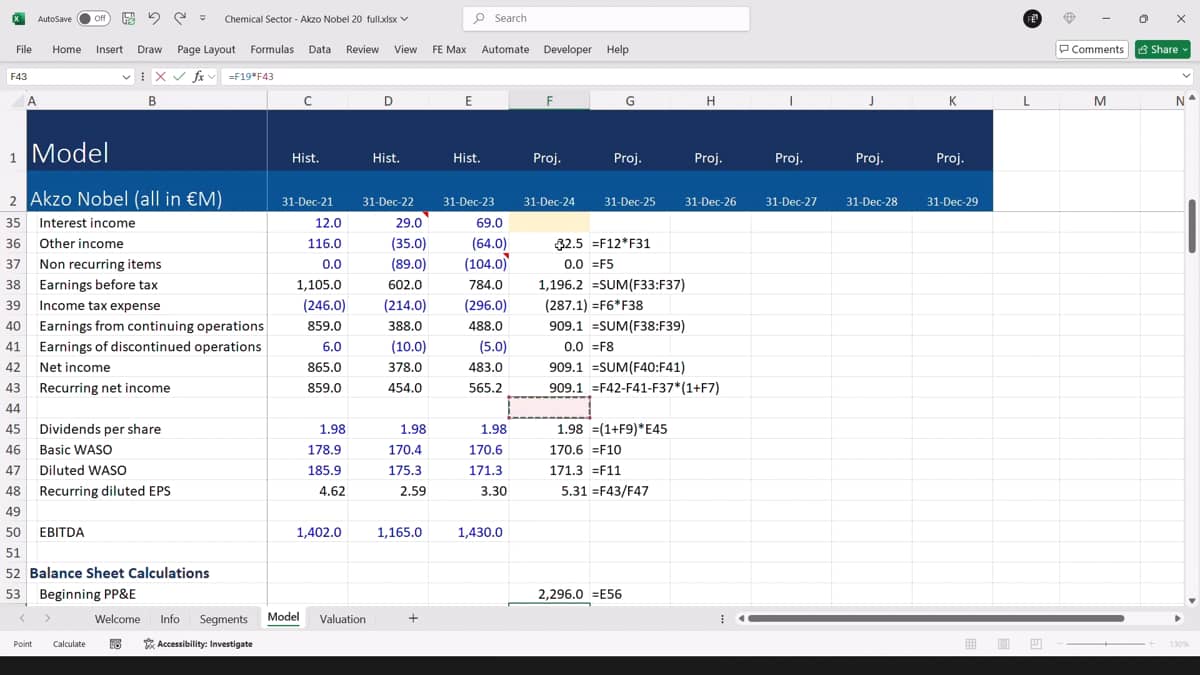Click the highlighted cell F44
The width and height of the screenshot is (1200, 675).
coord(549,408)
